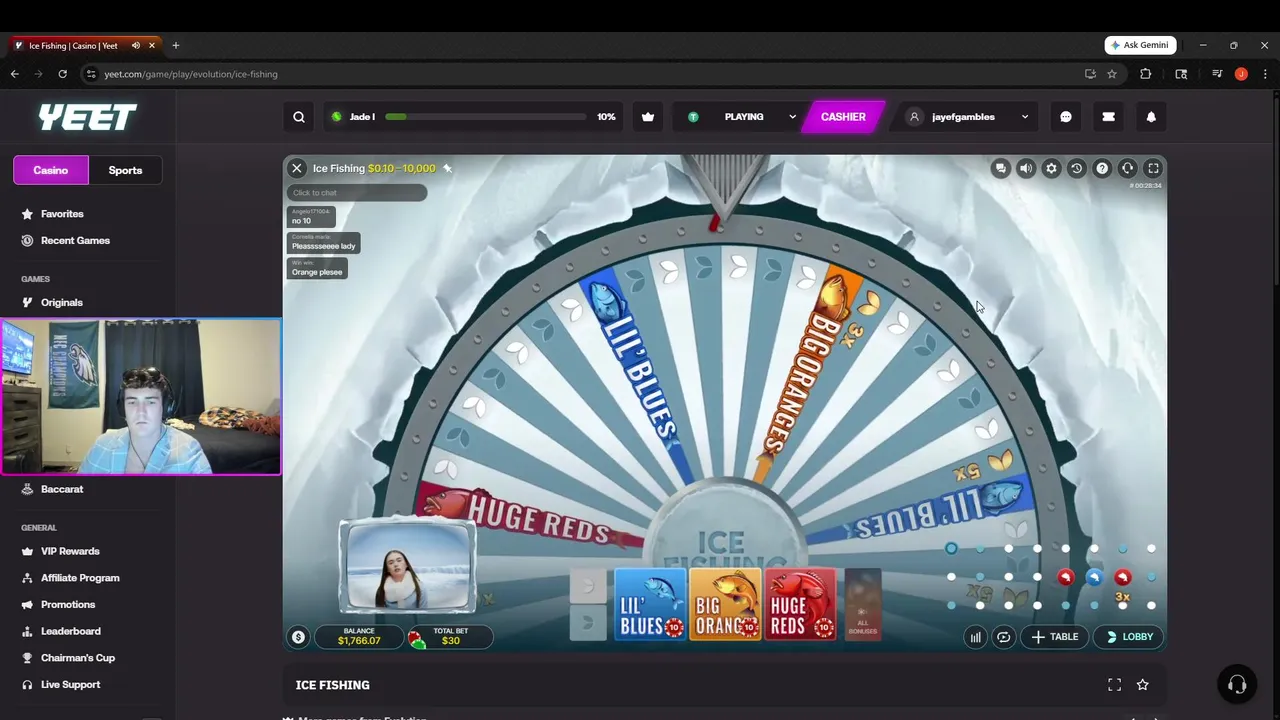Expand the jayefgambles account menu

(x=966, y=117)
